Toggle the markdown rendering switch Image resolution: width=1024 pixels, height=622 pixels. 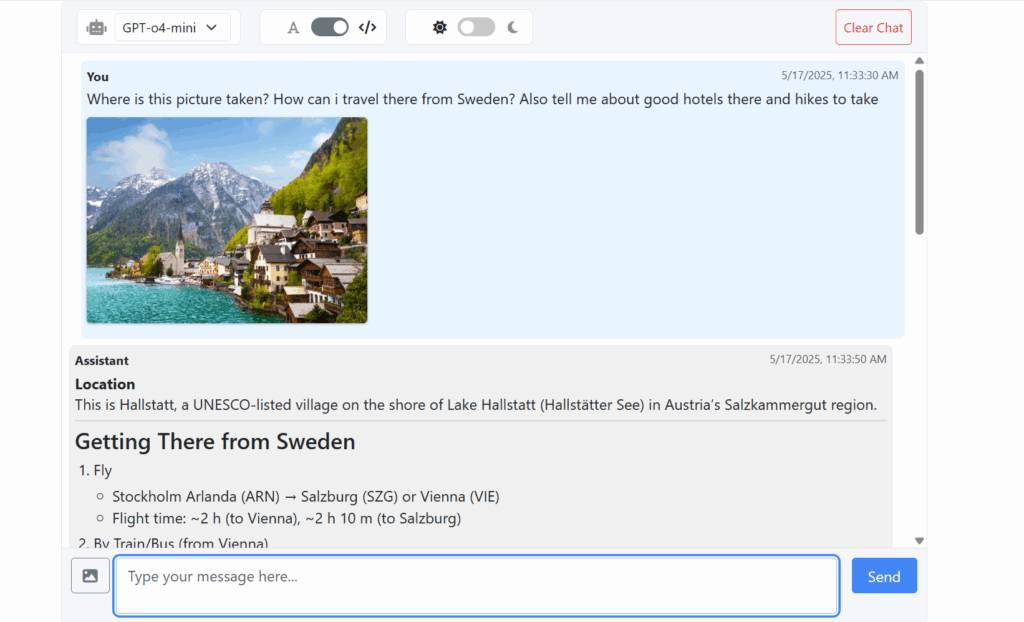coord(330,27)
